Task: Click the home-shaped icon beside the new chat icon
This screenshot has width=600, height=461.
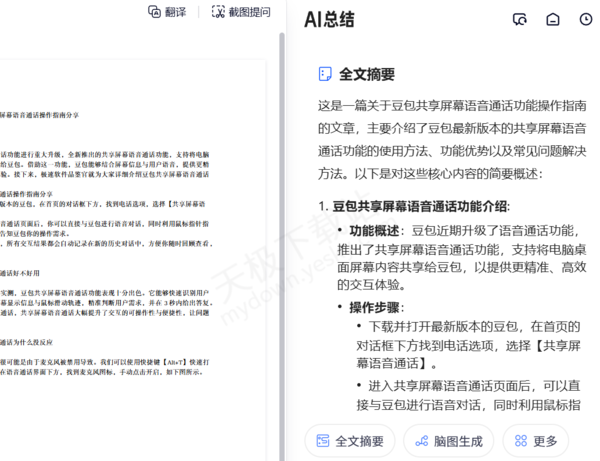Action: (553, 19)
